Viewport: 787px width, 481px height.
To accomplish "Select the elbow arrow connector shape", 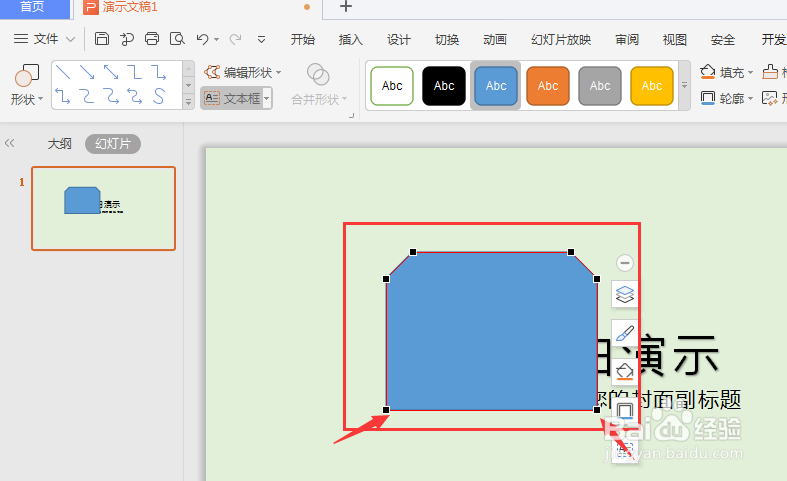I will point(159,72).
